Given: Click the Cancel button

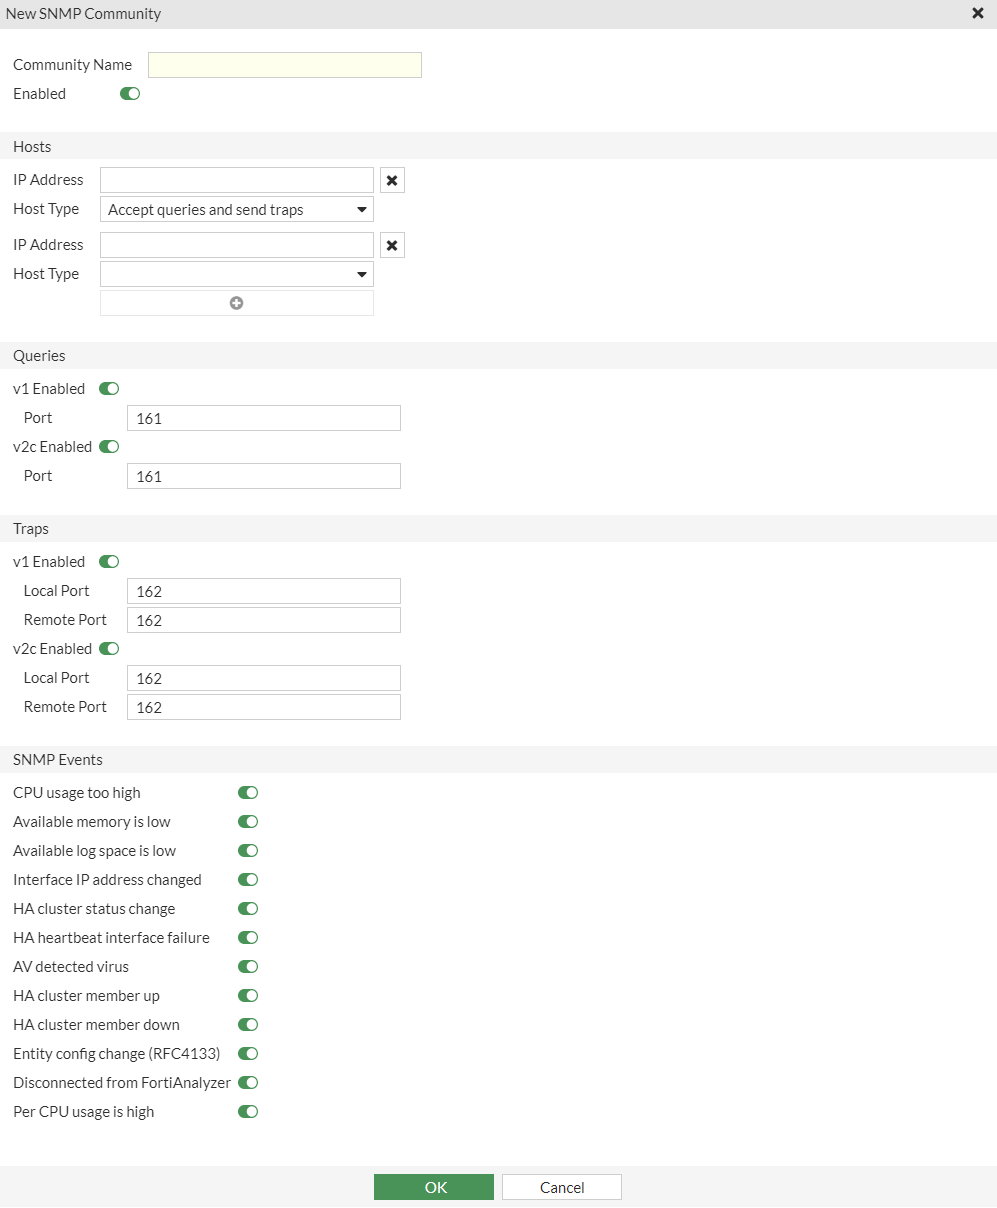Looking at the screenshot, I should pos(562,1187).
